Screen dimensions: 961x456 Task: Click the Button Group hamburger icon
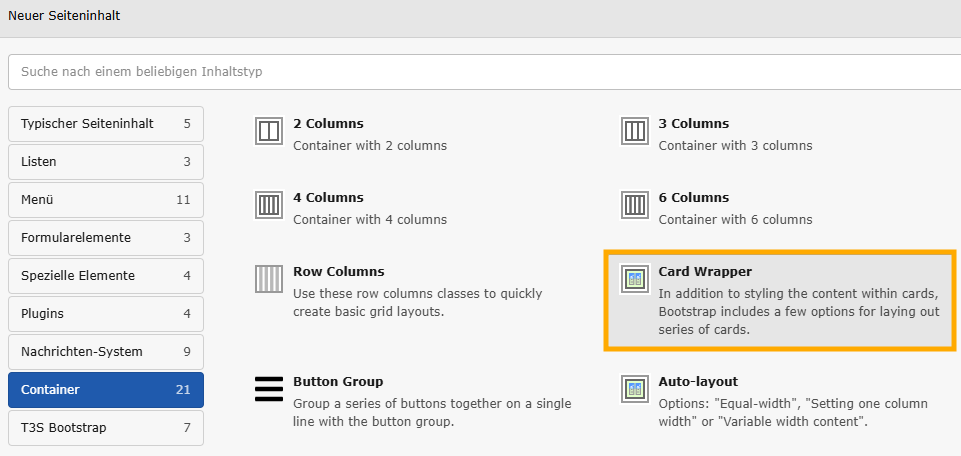(x=270, y=389)
